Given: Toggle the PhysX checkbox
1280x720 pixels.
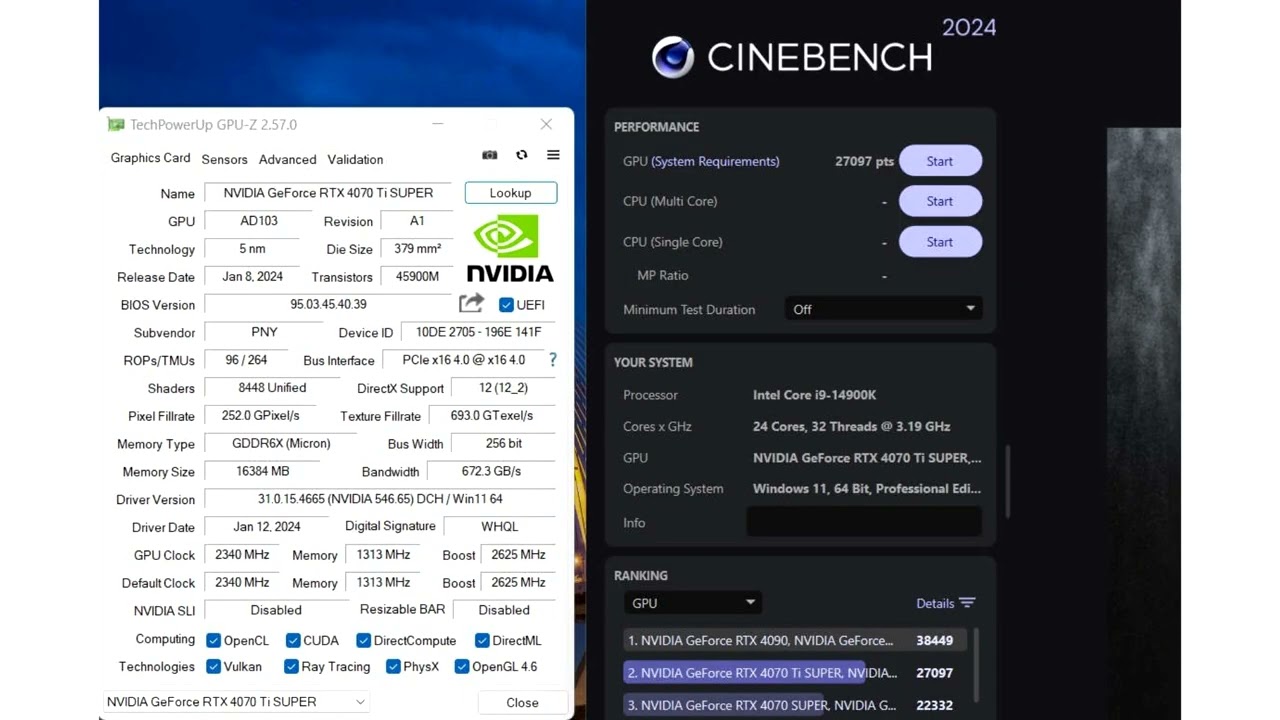Looking at the screenshot, I should pyautogui.click(x=393, y=666).
